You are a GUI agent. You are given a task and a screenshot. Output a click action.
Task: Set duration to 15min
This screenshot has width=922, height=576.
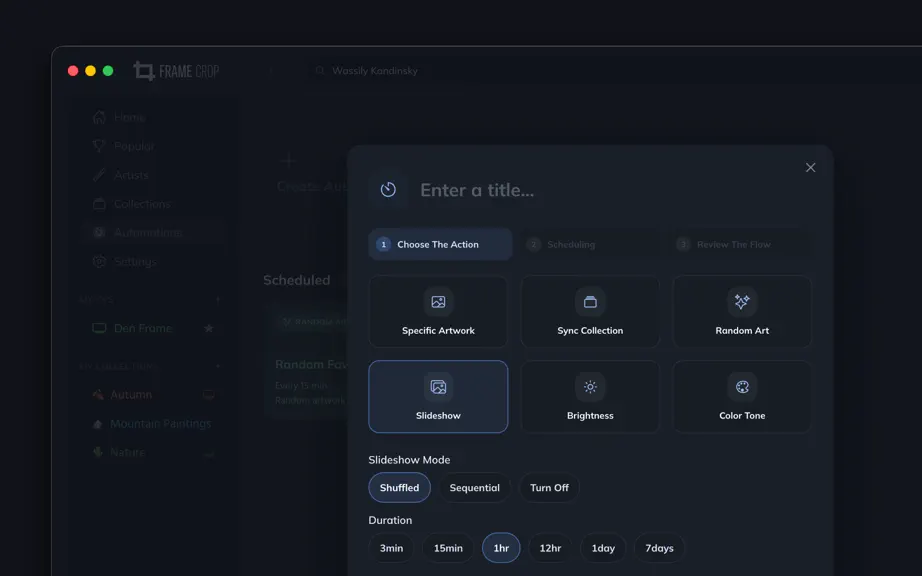[448, 548]
